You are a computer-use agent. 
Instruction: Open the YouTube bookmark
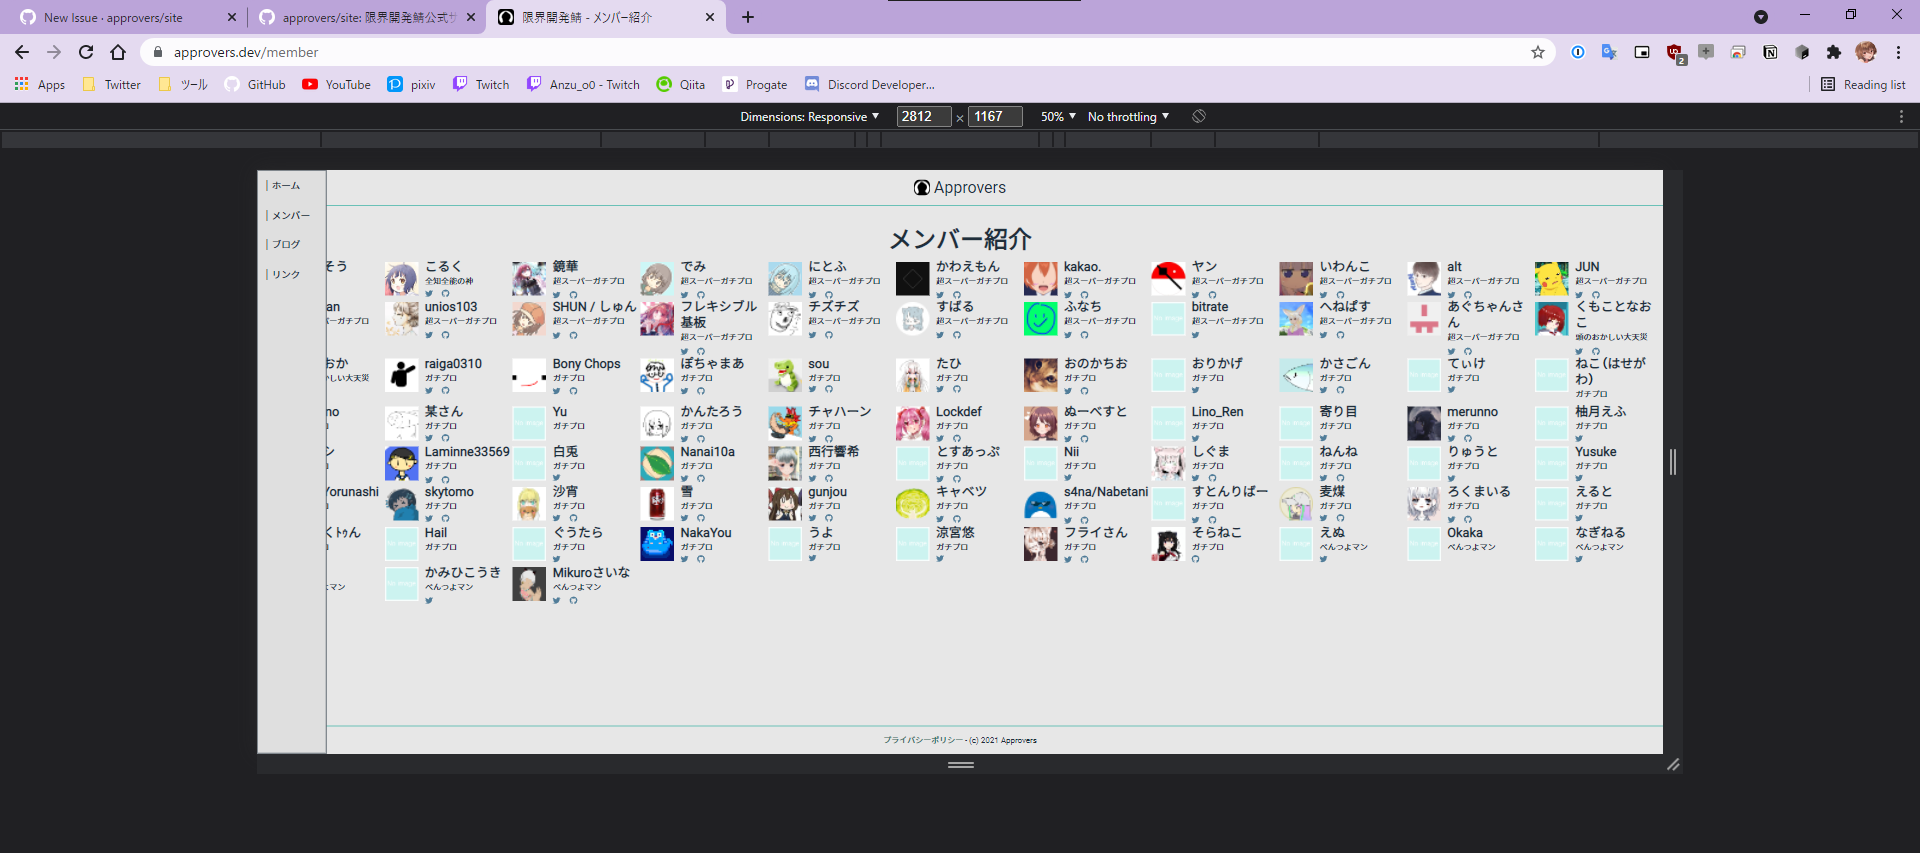[x=337, y=85]
